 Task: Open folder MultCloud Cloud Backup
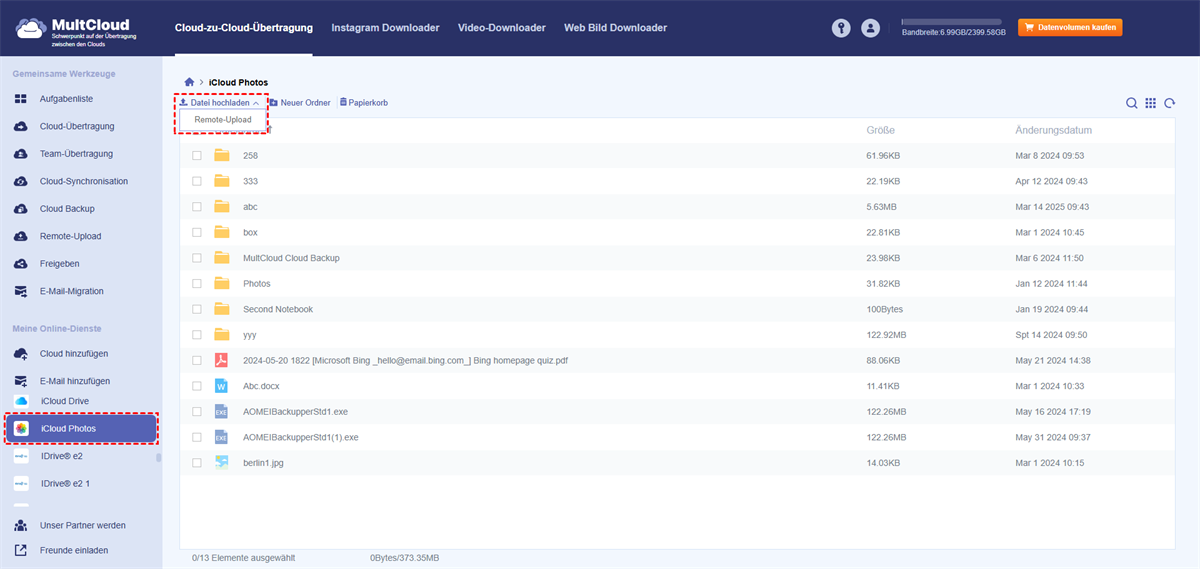[291, 258]
